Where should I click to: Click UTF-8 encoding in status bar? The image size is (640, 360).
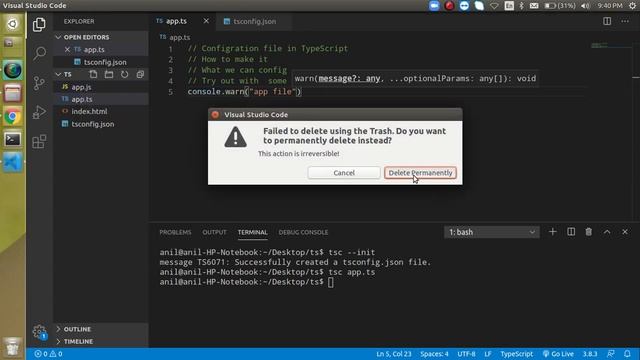[466, 353]
